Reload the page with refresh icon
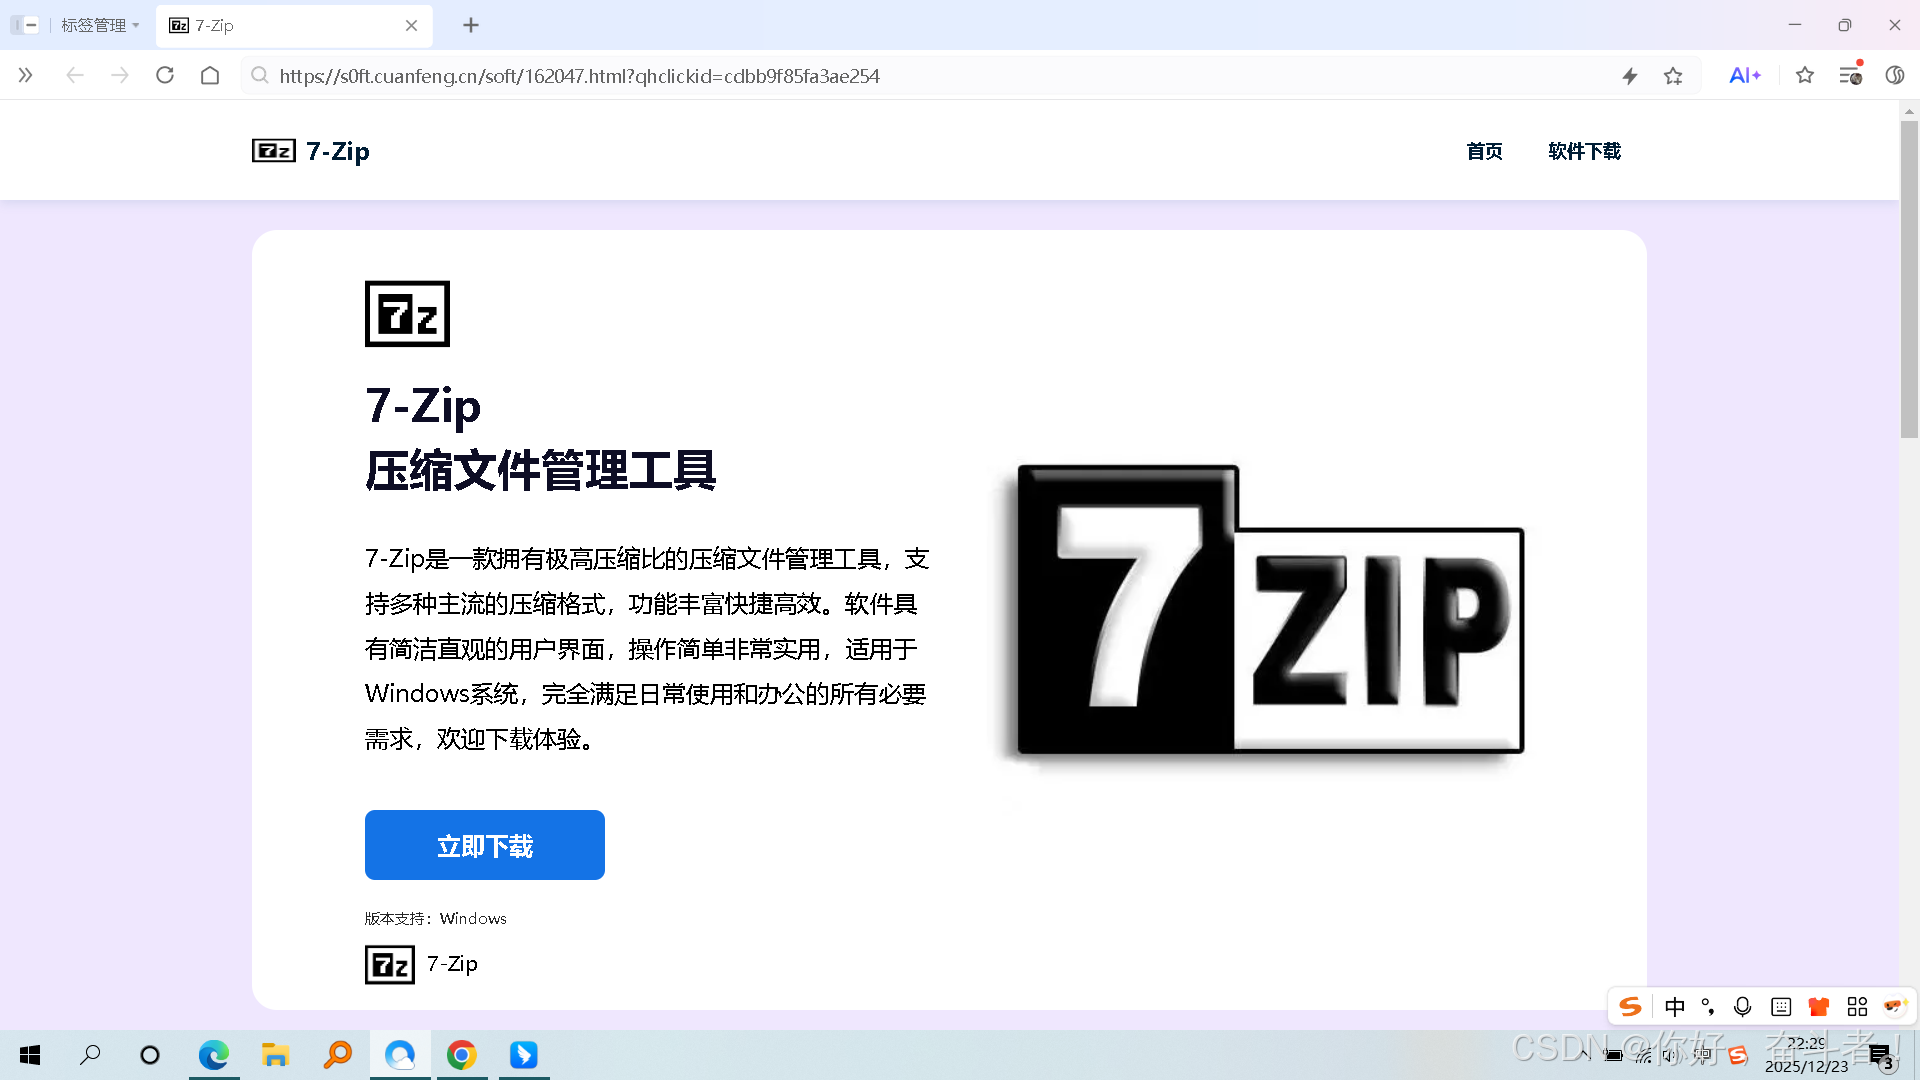 (165, 76)
